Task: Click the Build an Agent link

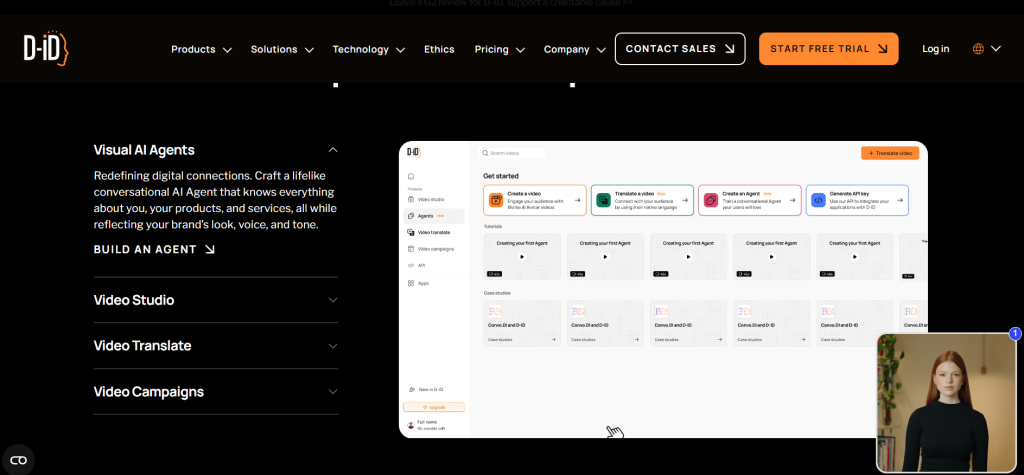Action: pyautogui.click(x=154, y=249)
